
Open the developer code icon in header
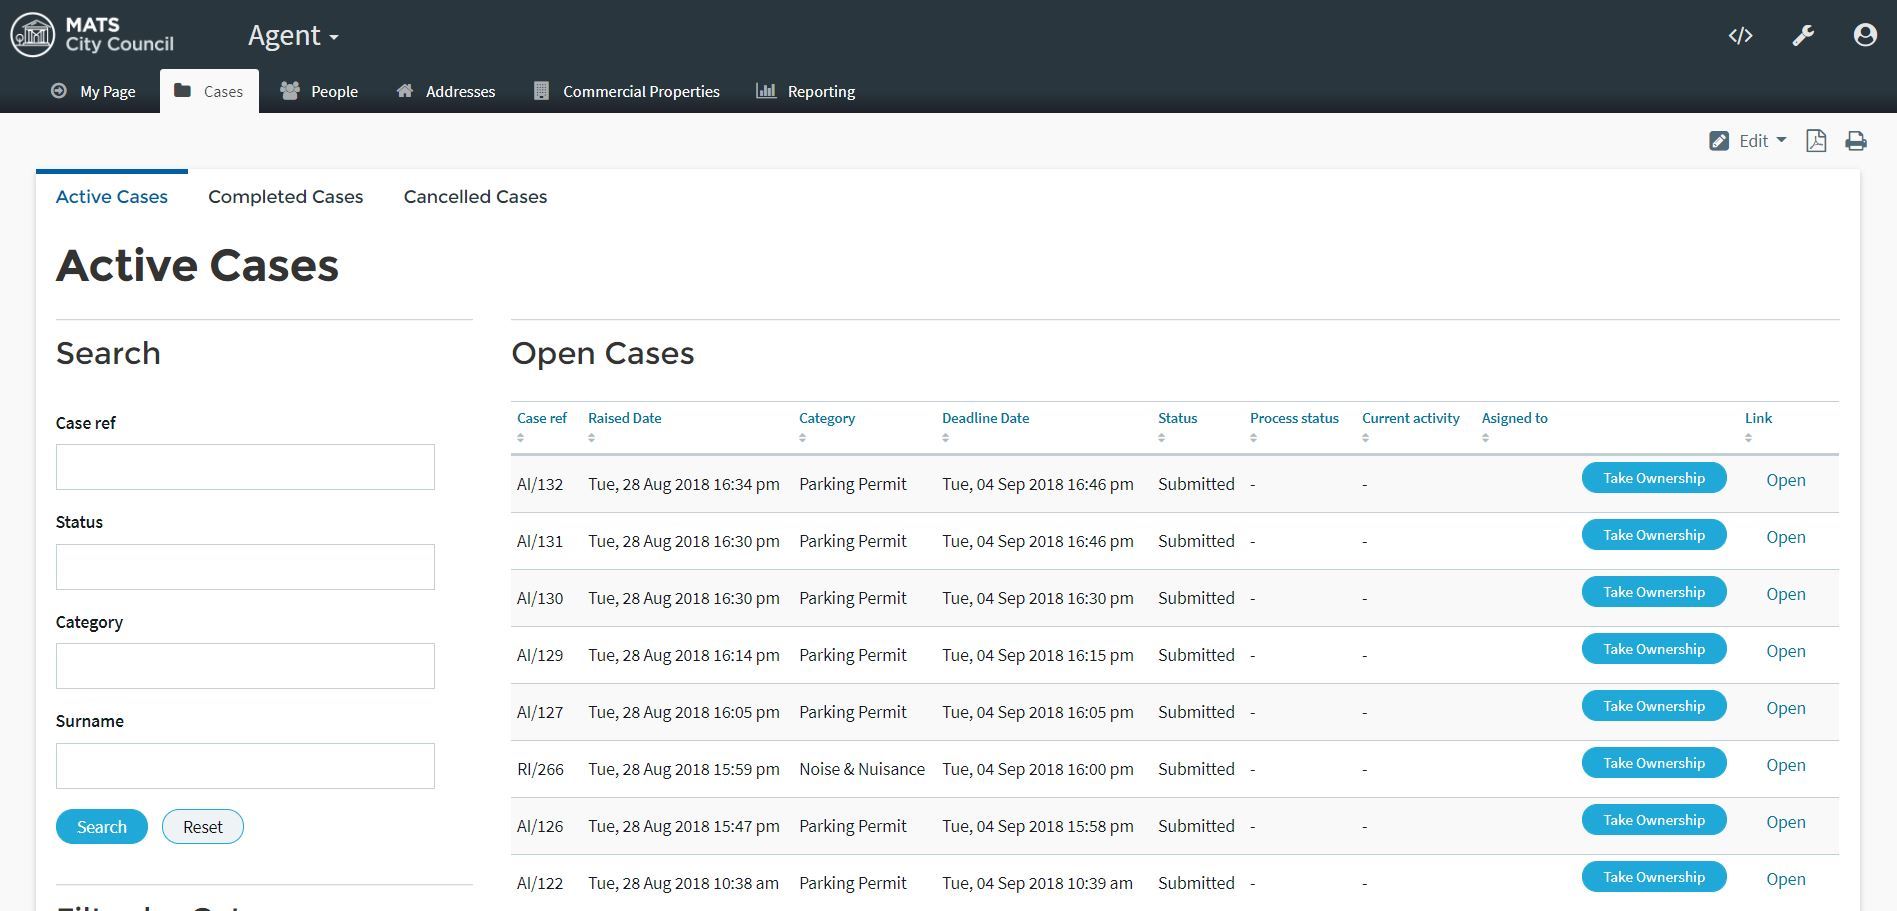click(1740, 36)
